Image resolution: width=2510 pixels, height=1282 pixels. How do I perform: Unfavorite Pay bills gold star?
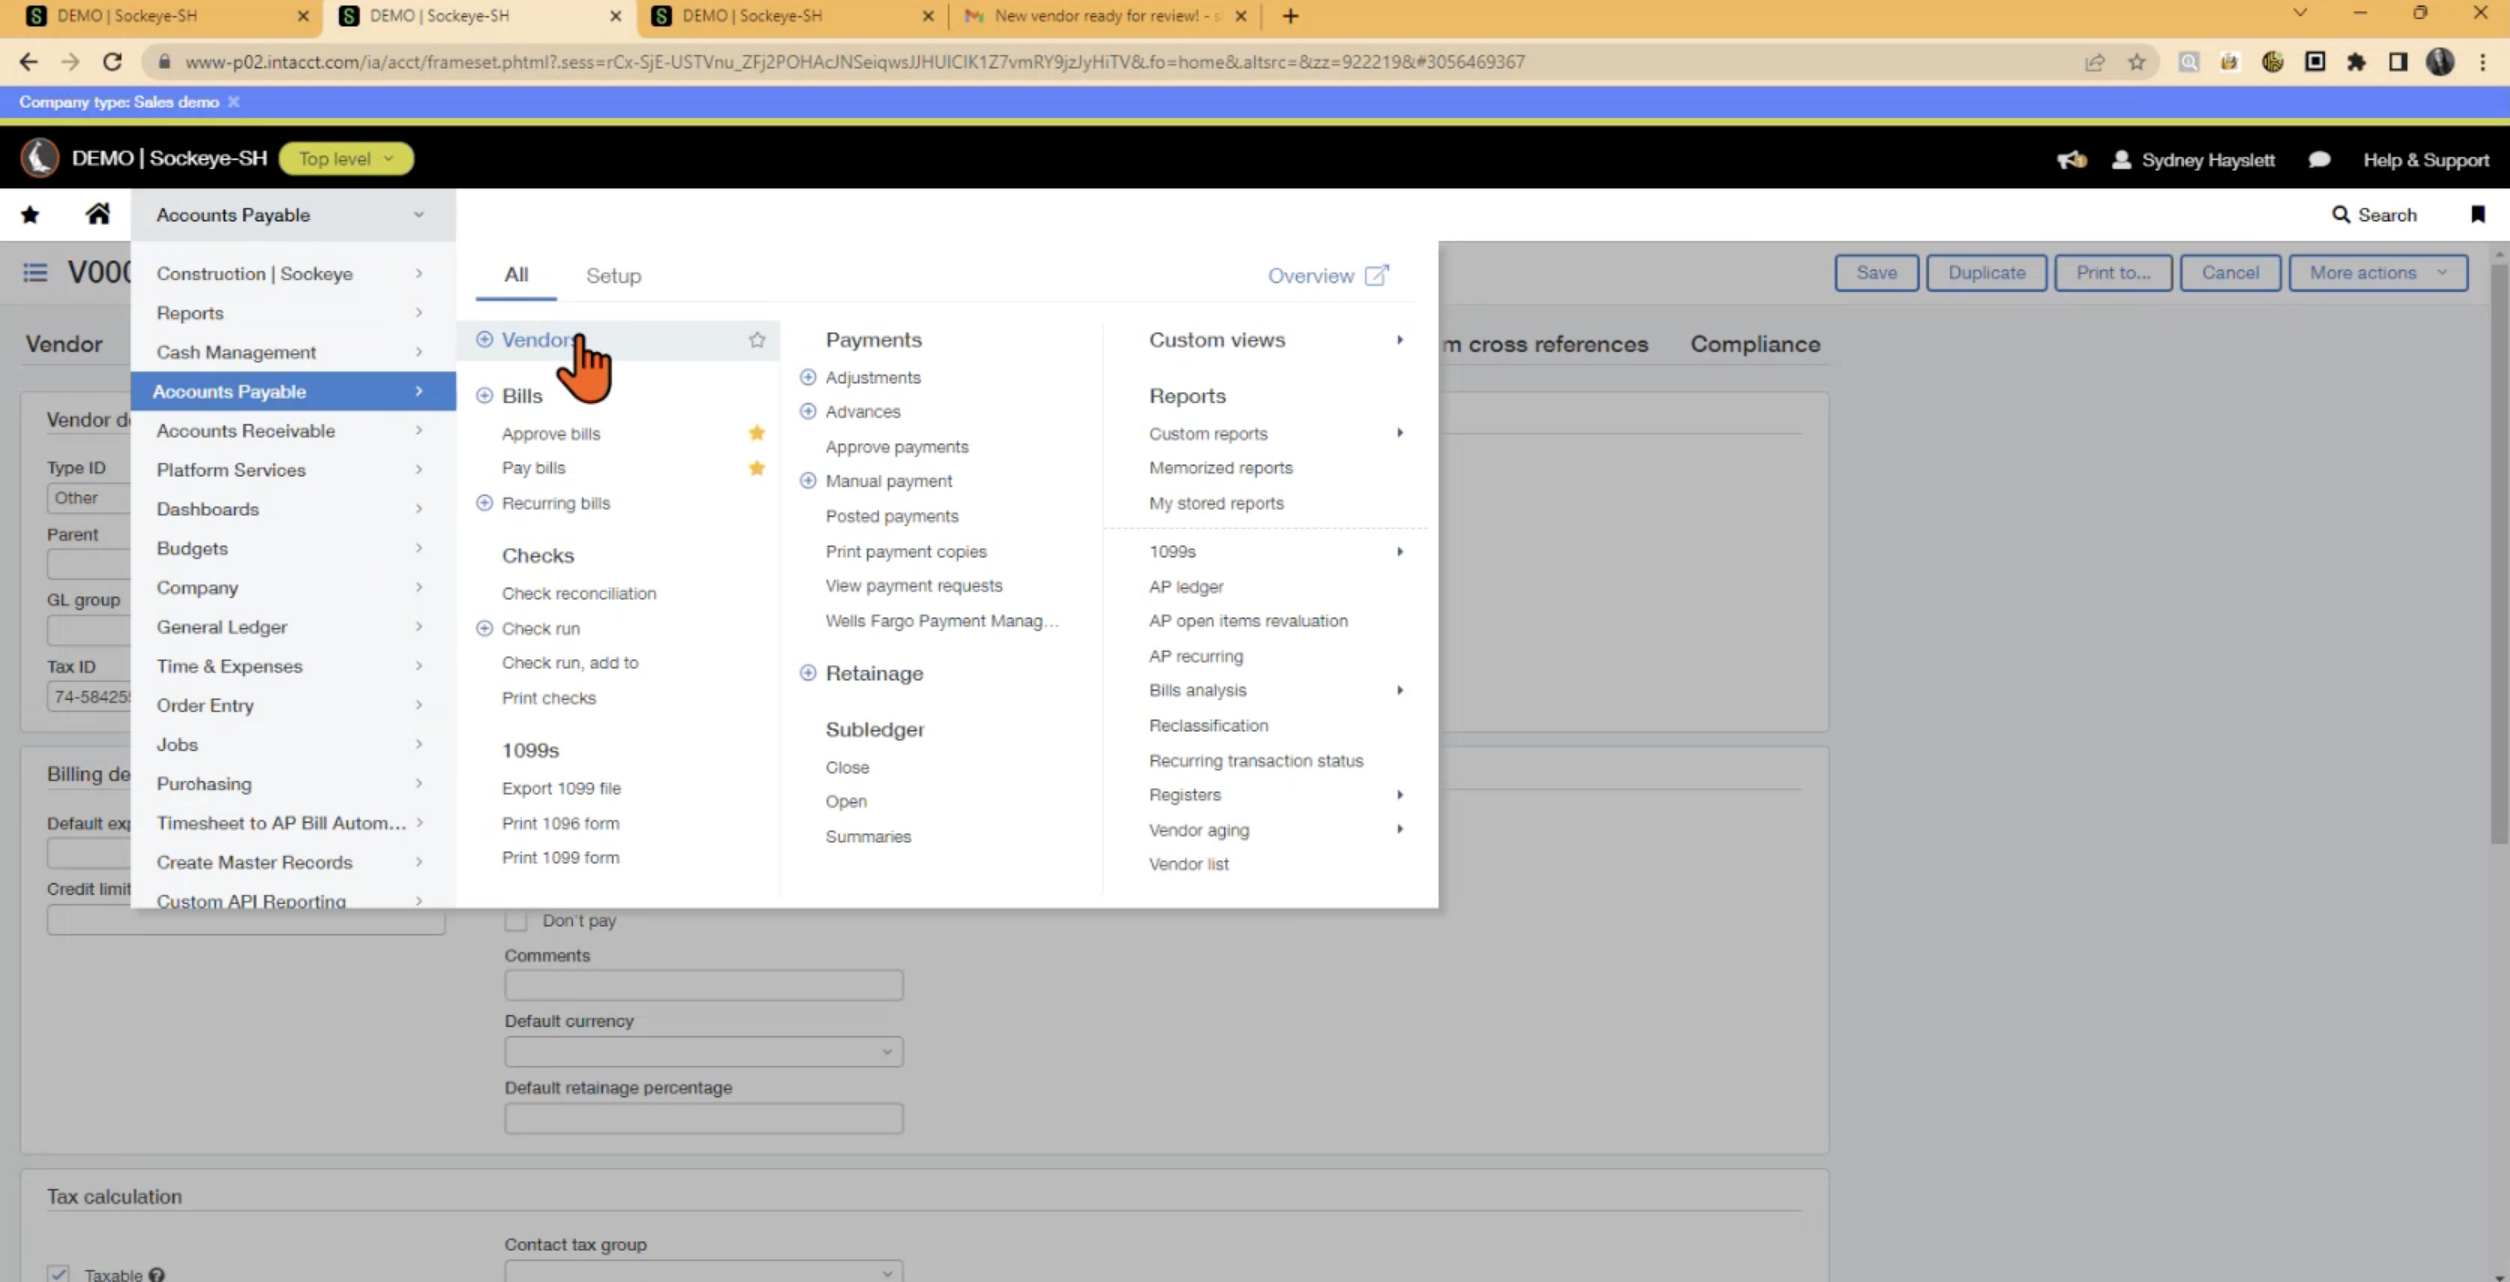pyautogui.click(x=757, y=468)
